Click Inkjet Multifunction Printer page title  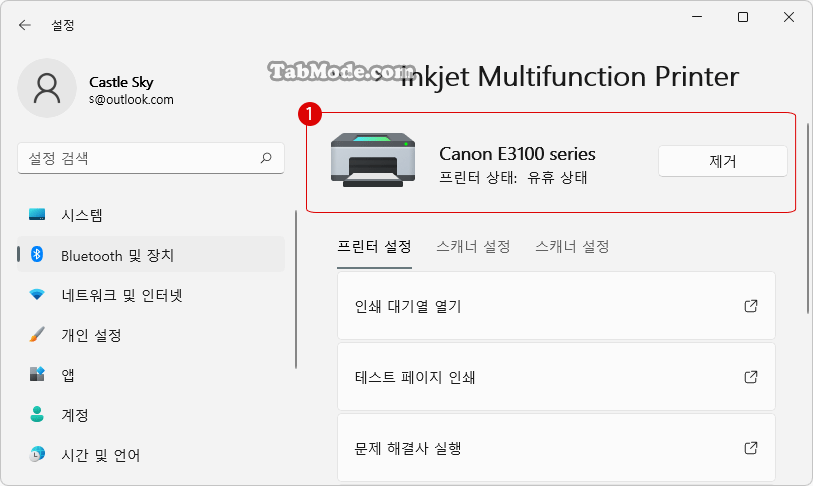570,77
